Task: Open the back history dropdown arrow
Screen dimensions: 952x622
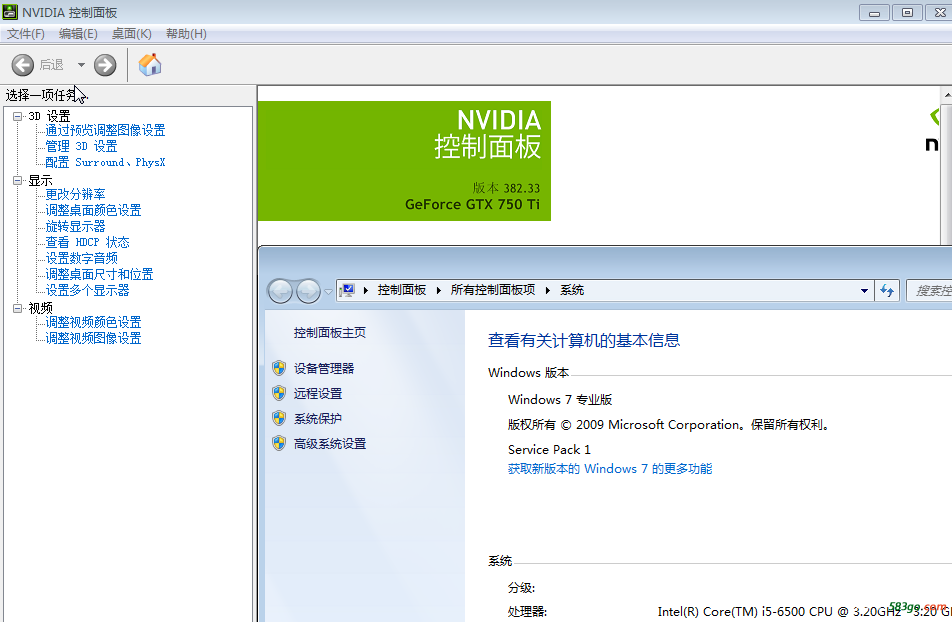Action: point(81,65)
